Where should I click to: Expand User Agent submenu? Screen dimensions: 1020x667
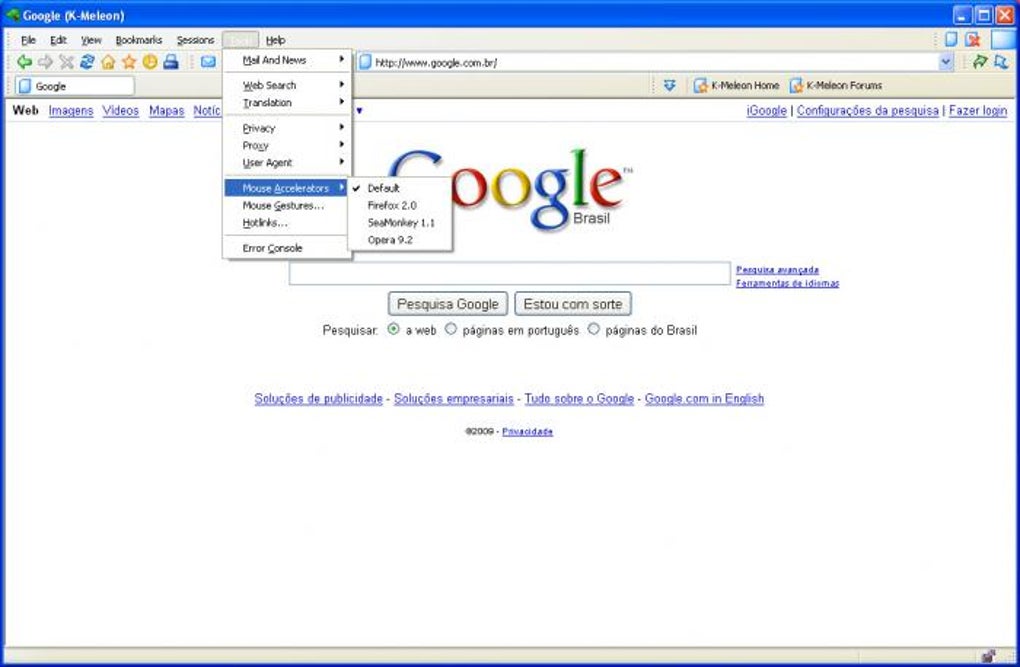pos(287,163)
